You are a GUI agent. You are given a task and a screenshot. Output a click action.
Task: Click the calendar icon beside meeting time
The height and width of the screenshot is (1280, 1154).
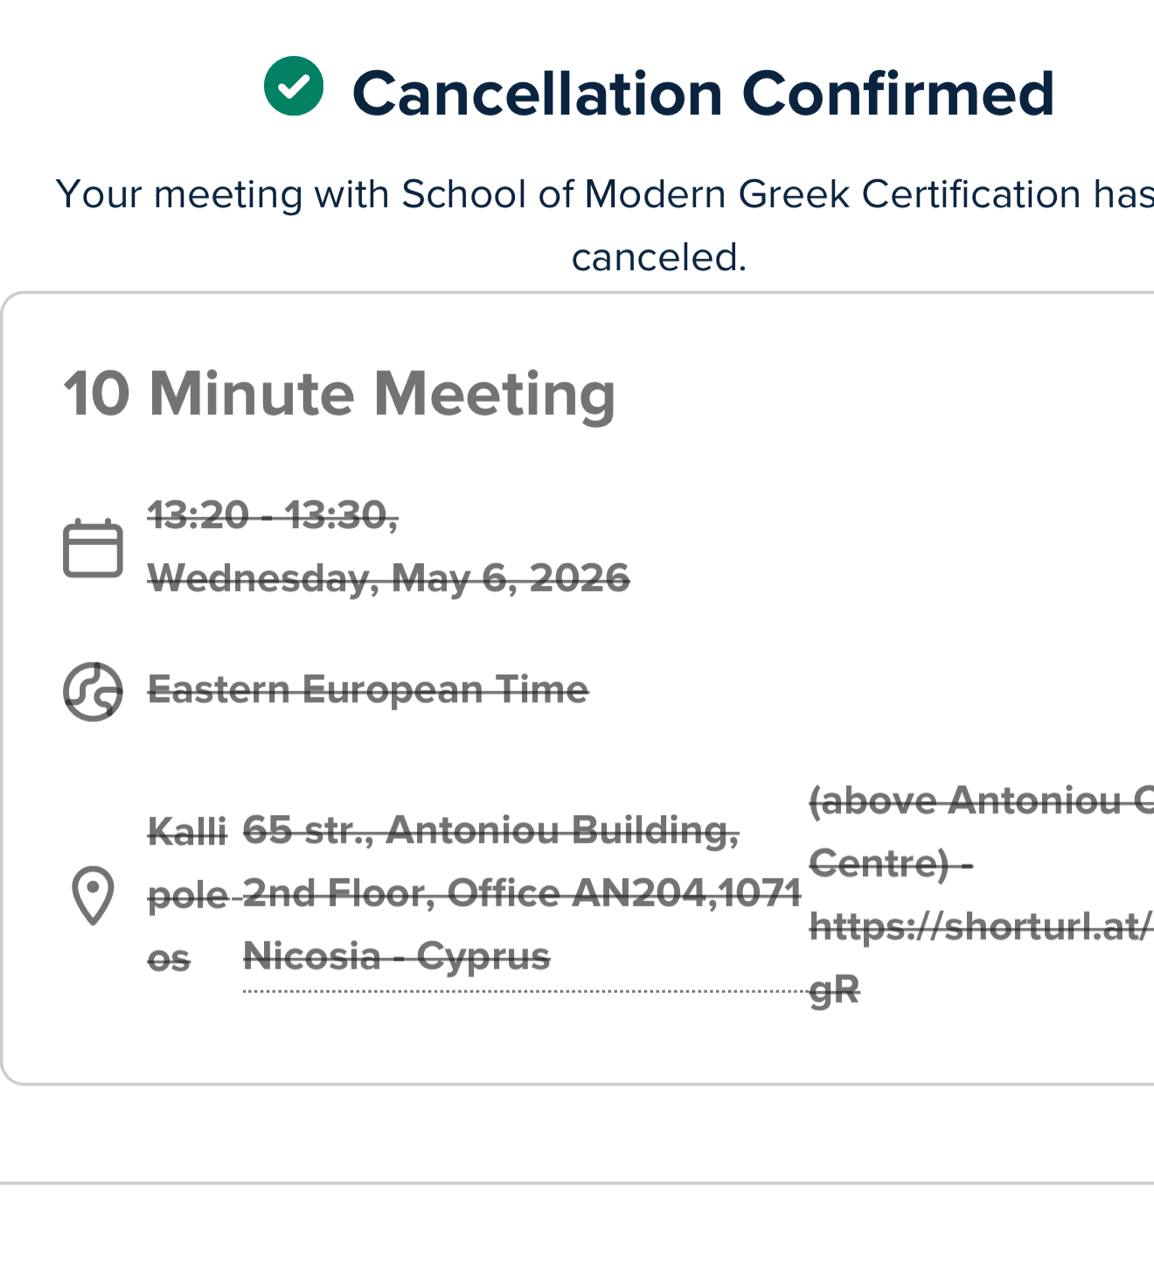click(x=93, y=548)
